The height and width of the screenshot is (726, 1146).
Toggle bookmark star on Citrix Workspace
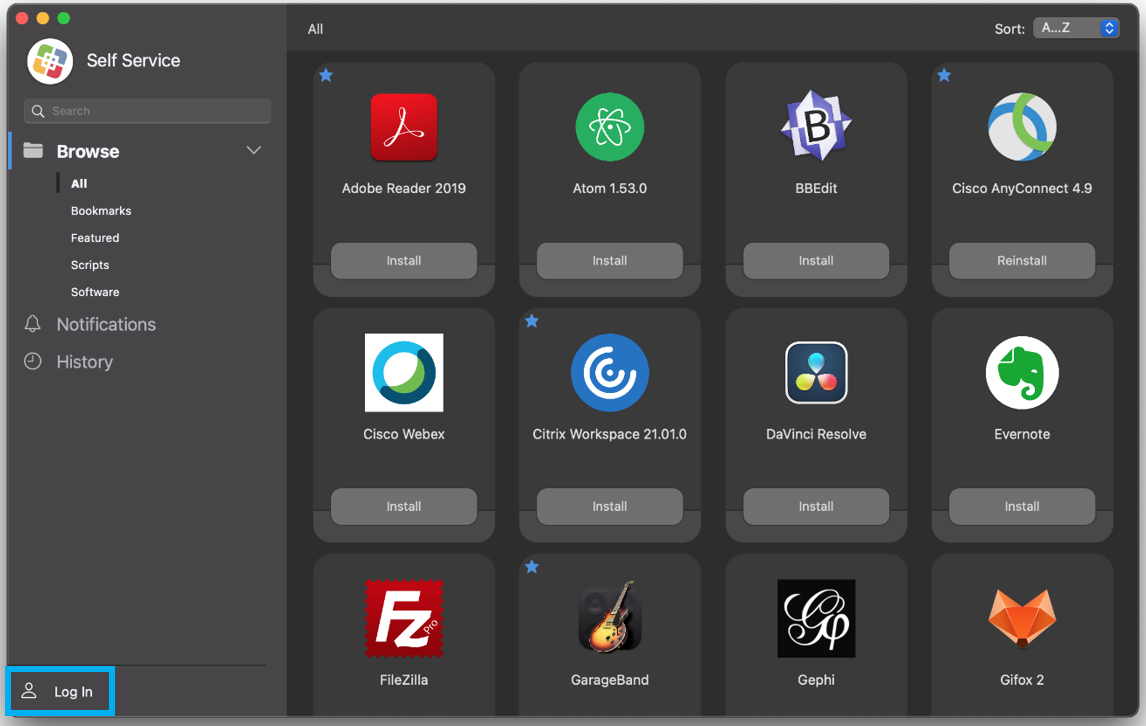coord(532,320)
